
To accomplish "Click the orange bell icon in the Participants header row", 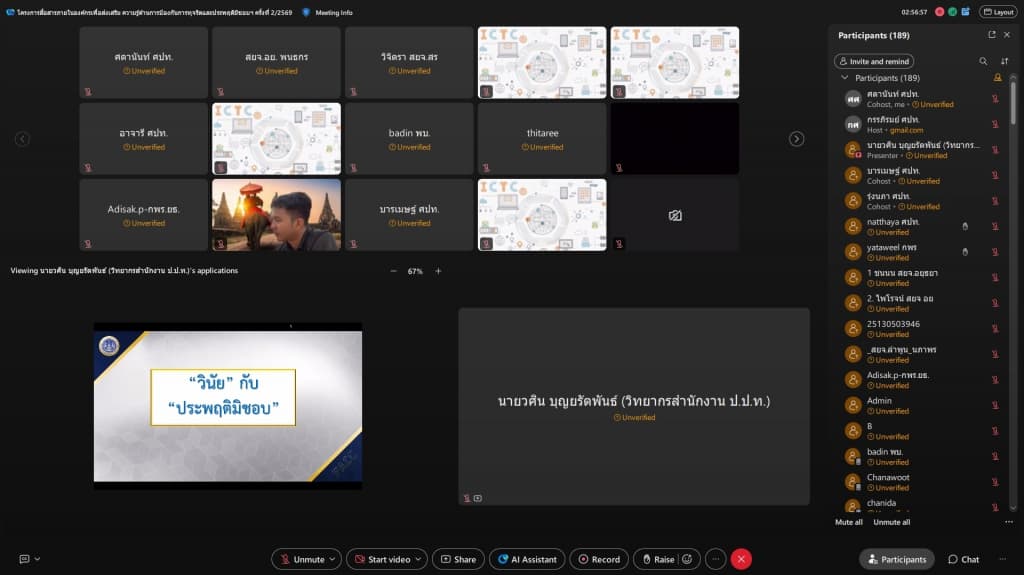I will tap(997, 78).
